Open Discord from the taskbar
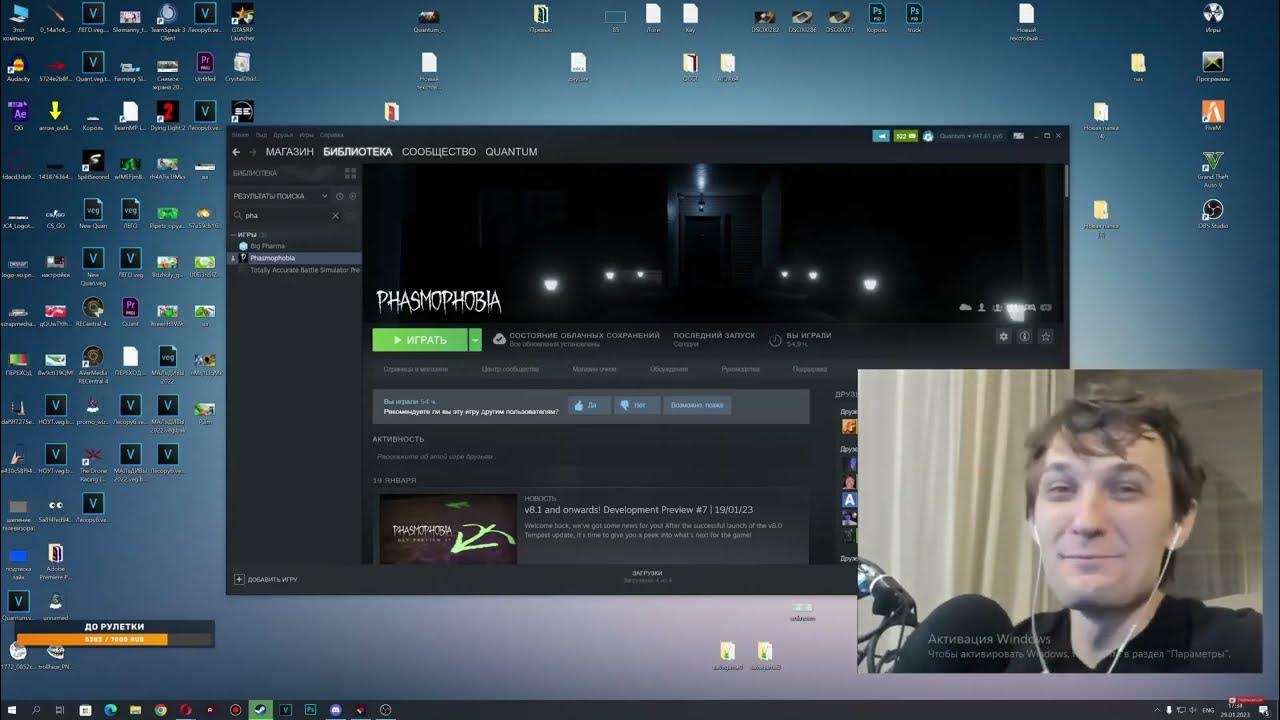 [335, 710]
